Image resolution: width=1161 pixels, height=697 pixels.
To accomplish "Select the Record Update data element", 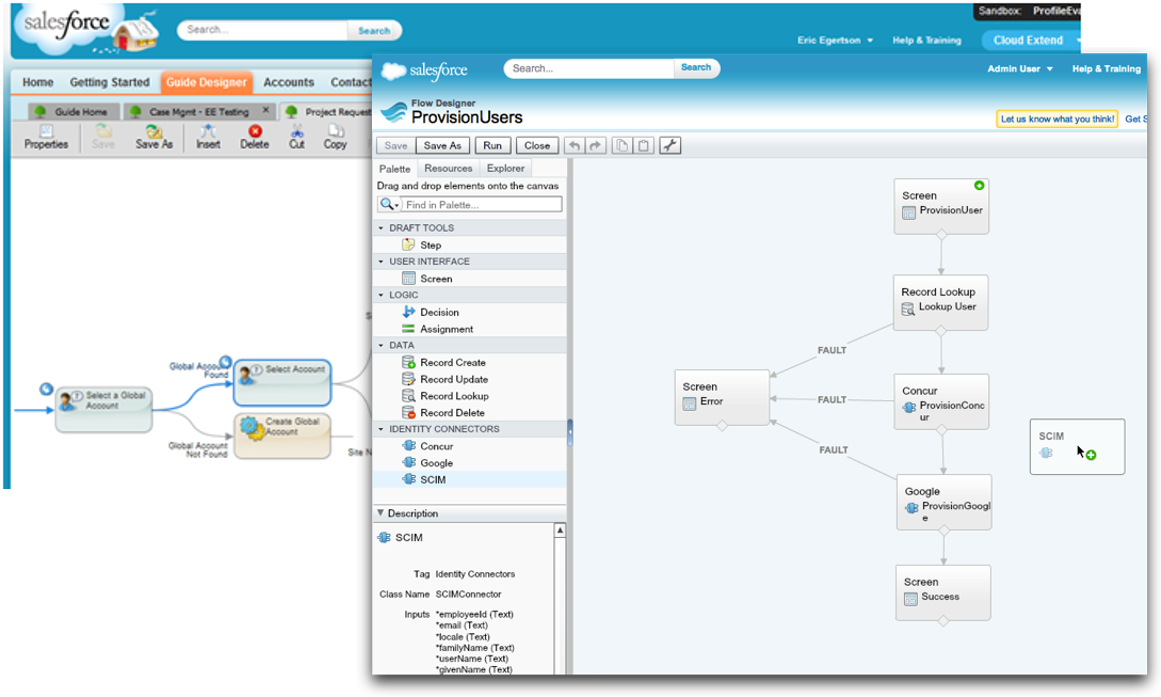I will click(x=444, y=379).
